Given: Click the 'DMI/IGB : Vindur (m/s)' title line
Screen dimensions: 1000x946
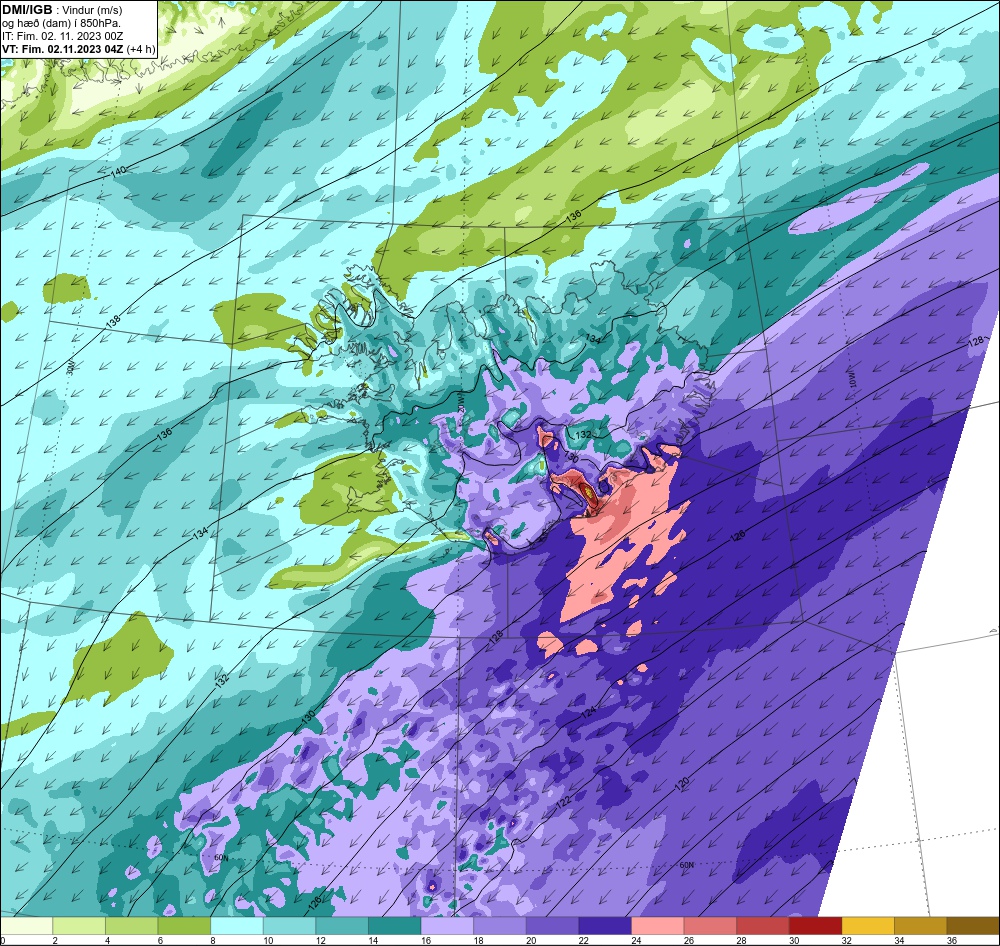Looking at the screenshot, I should pos(62,10).
